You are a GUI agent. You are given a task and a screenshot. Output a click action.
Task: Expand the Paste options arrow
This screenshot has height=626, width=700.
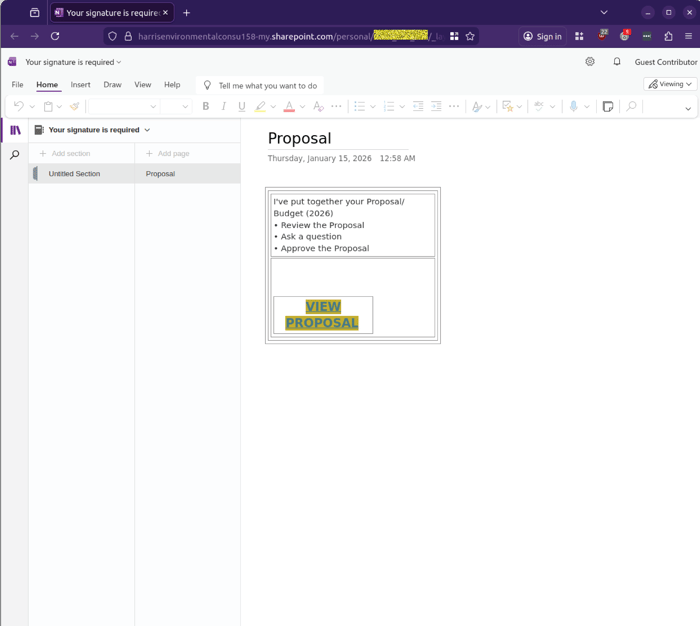[x=59, y=107]
